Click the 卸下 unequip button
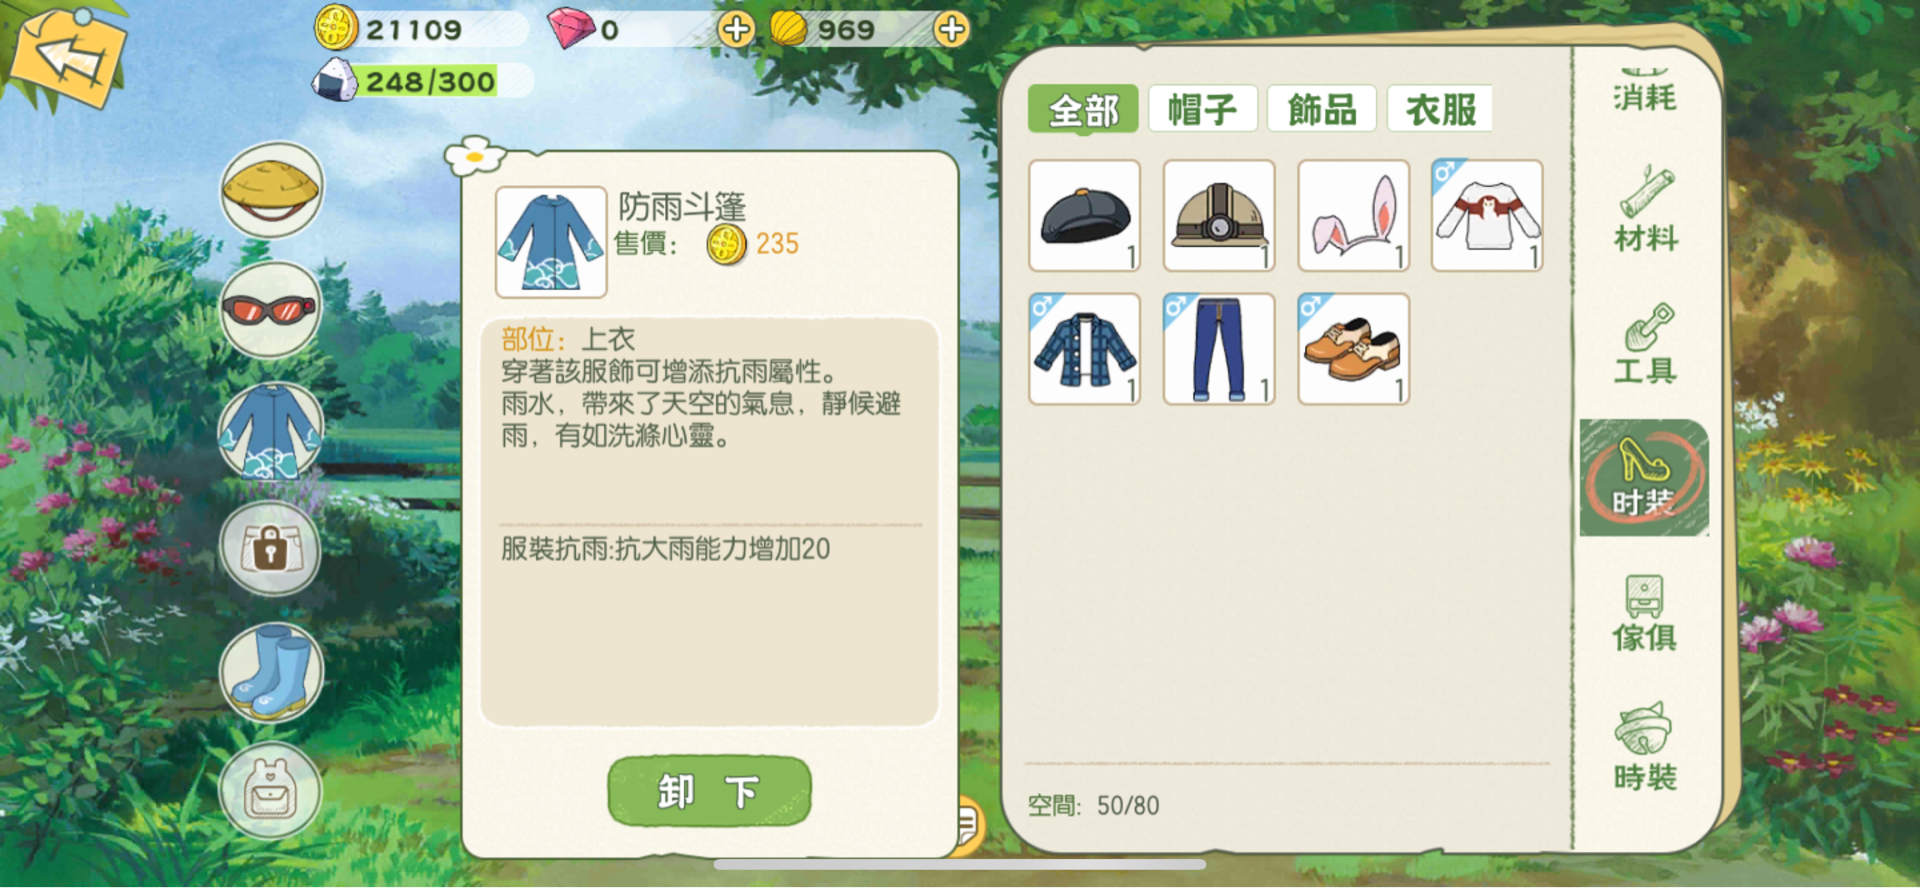The image size is (1920, 888). (x=709, y=791)
